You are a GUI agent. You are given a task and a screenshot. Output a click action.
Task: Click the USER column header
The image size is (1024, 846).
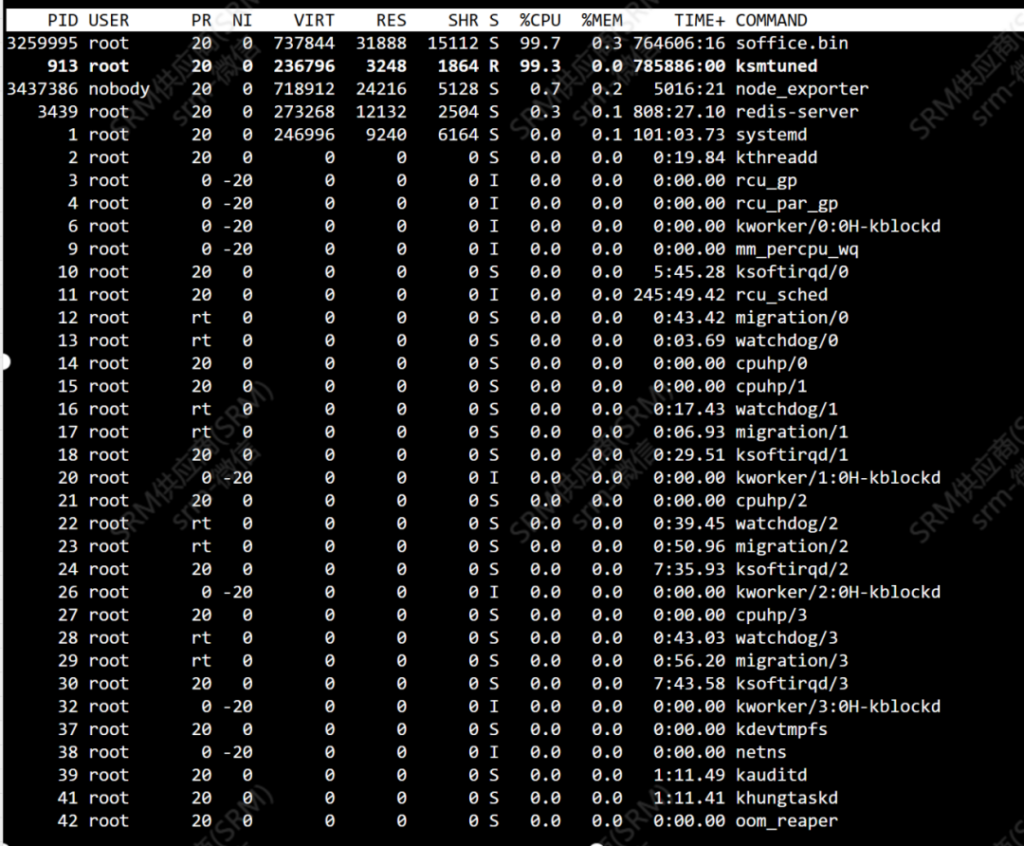click(x=109, y=20)
